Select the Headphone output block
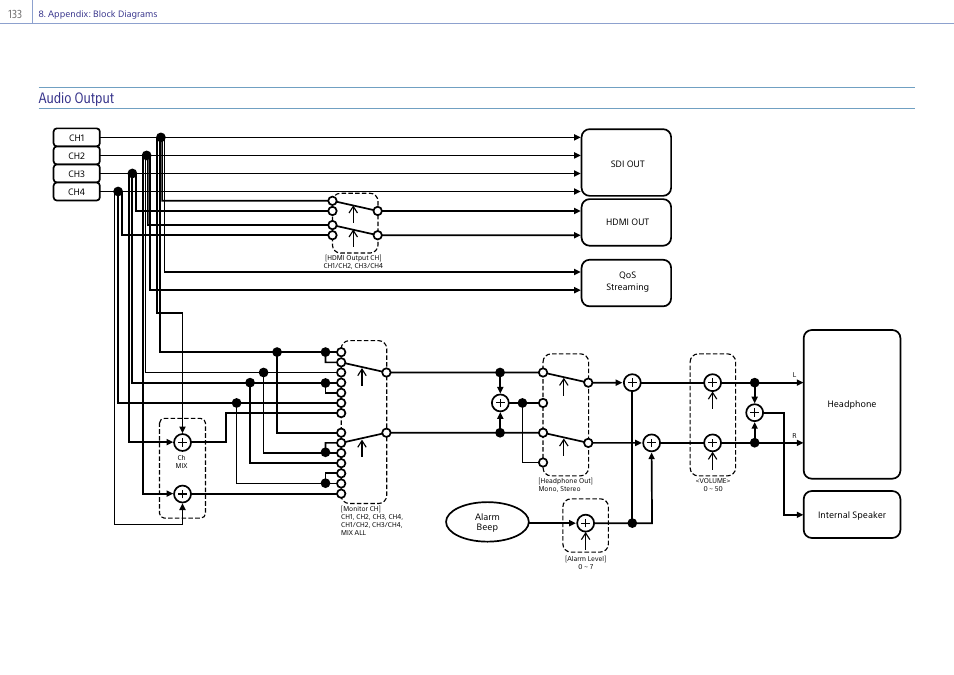The width and height of the screenshot is (954, 675). click(x=852, y=404)
